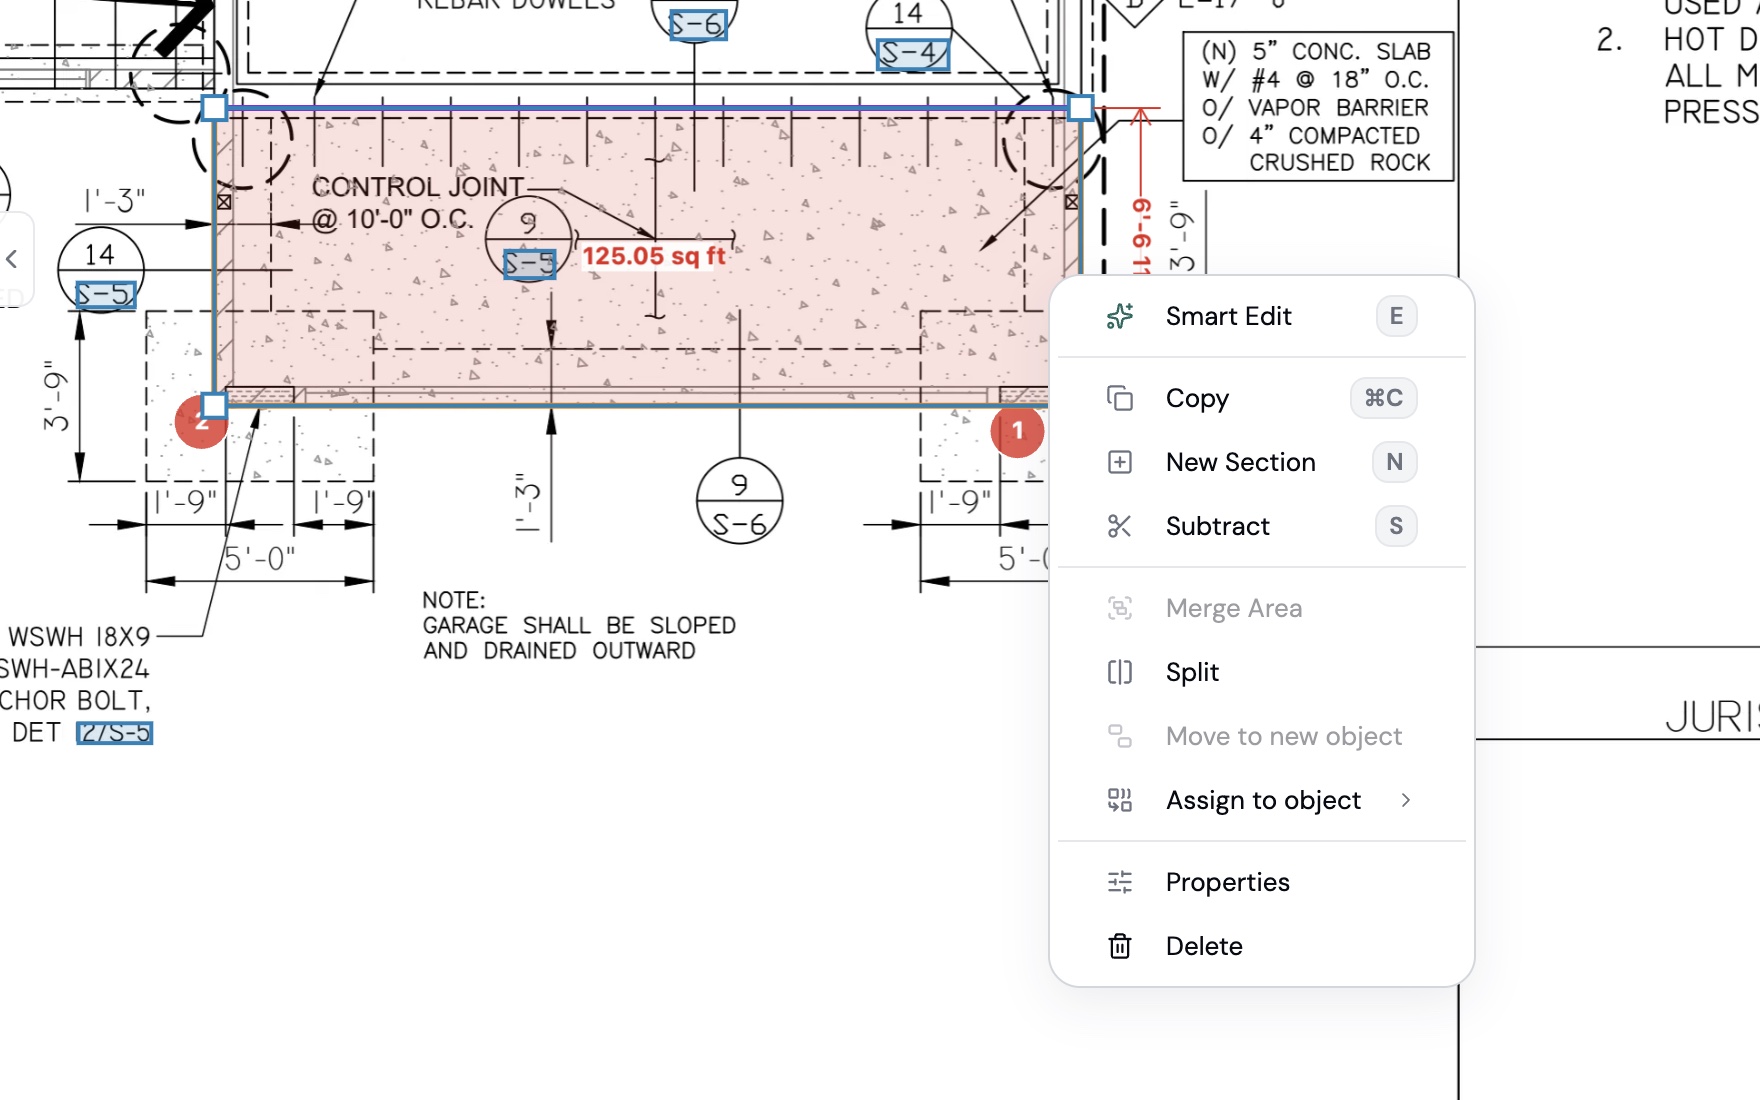Click the CONC. SLAB specification box
The width and height of the screenshot is (1760, 1100).
coord(1318,106)
